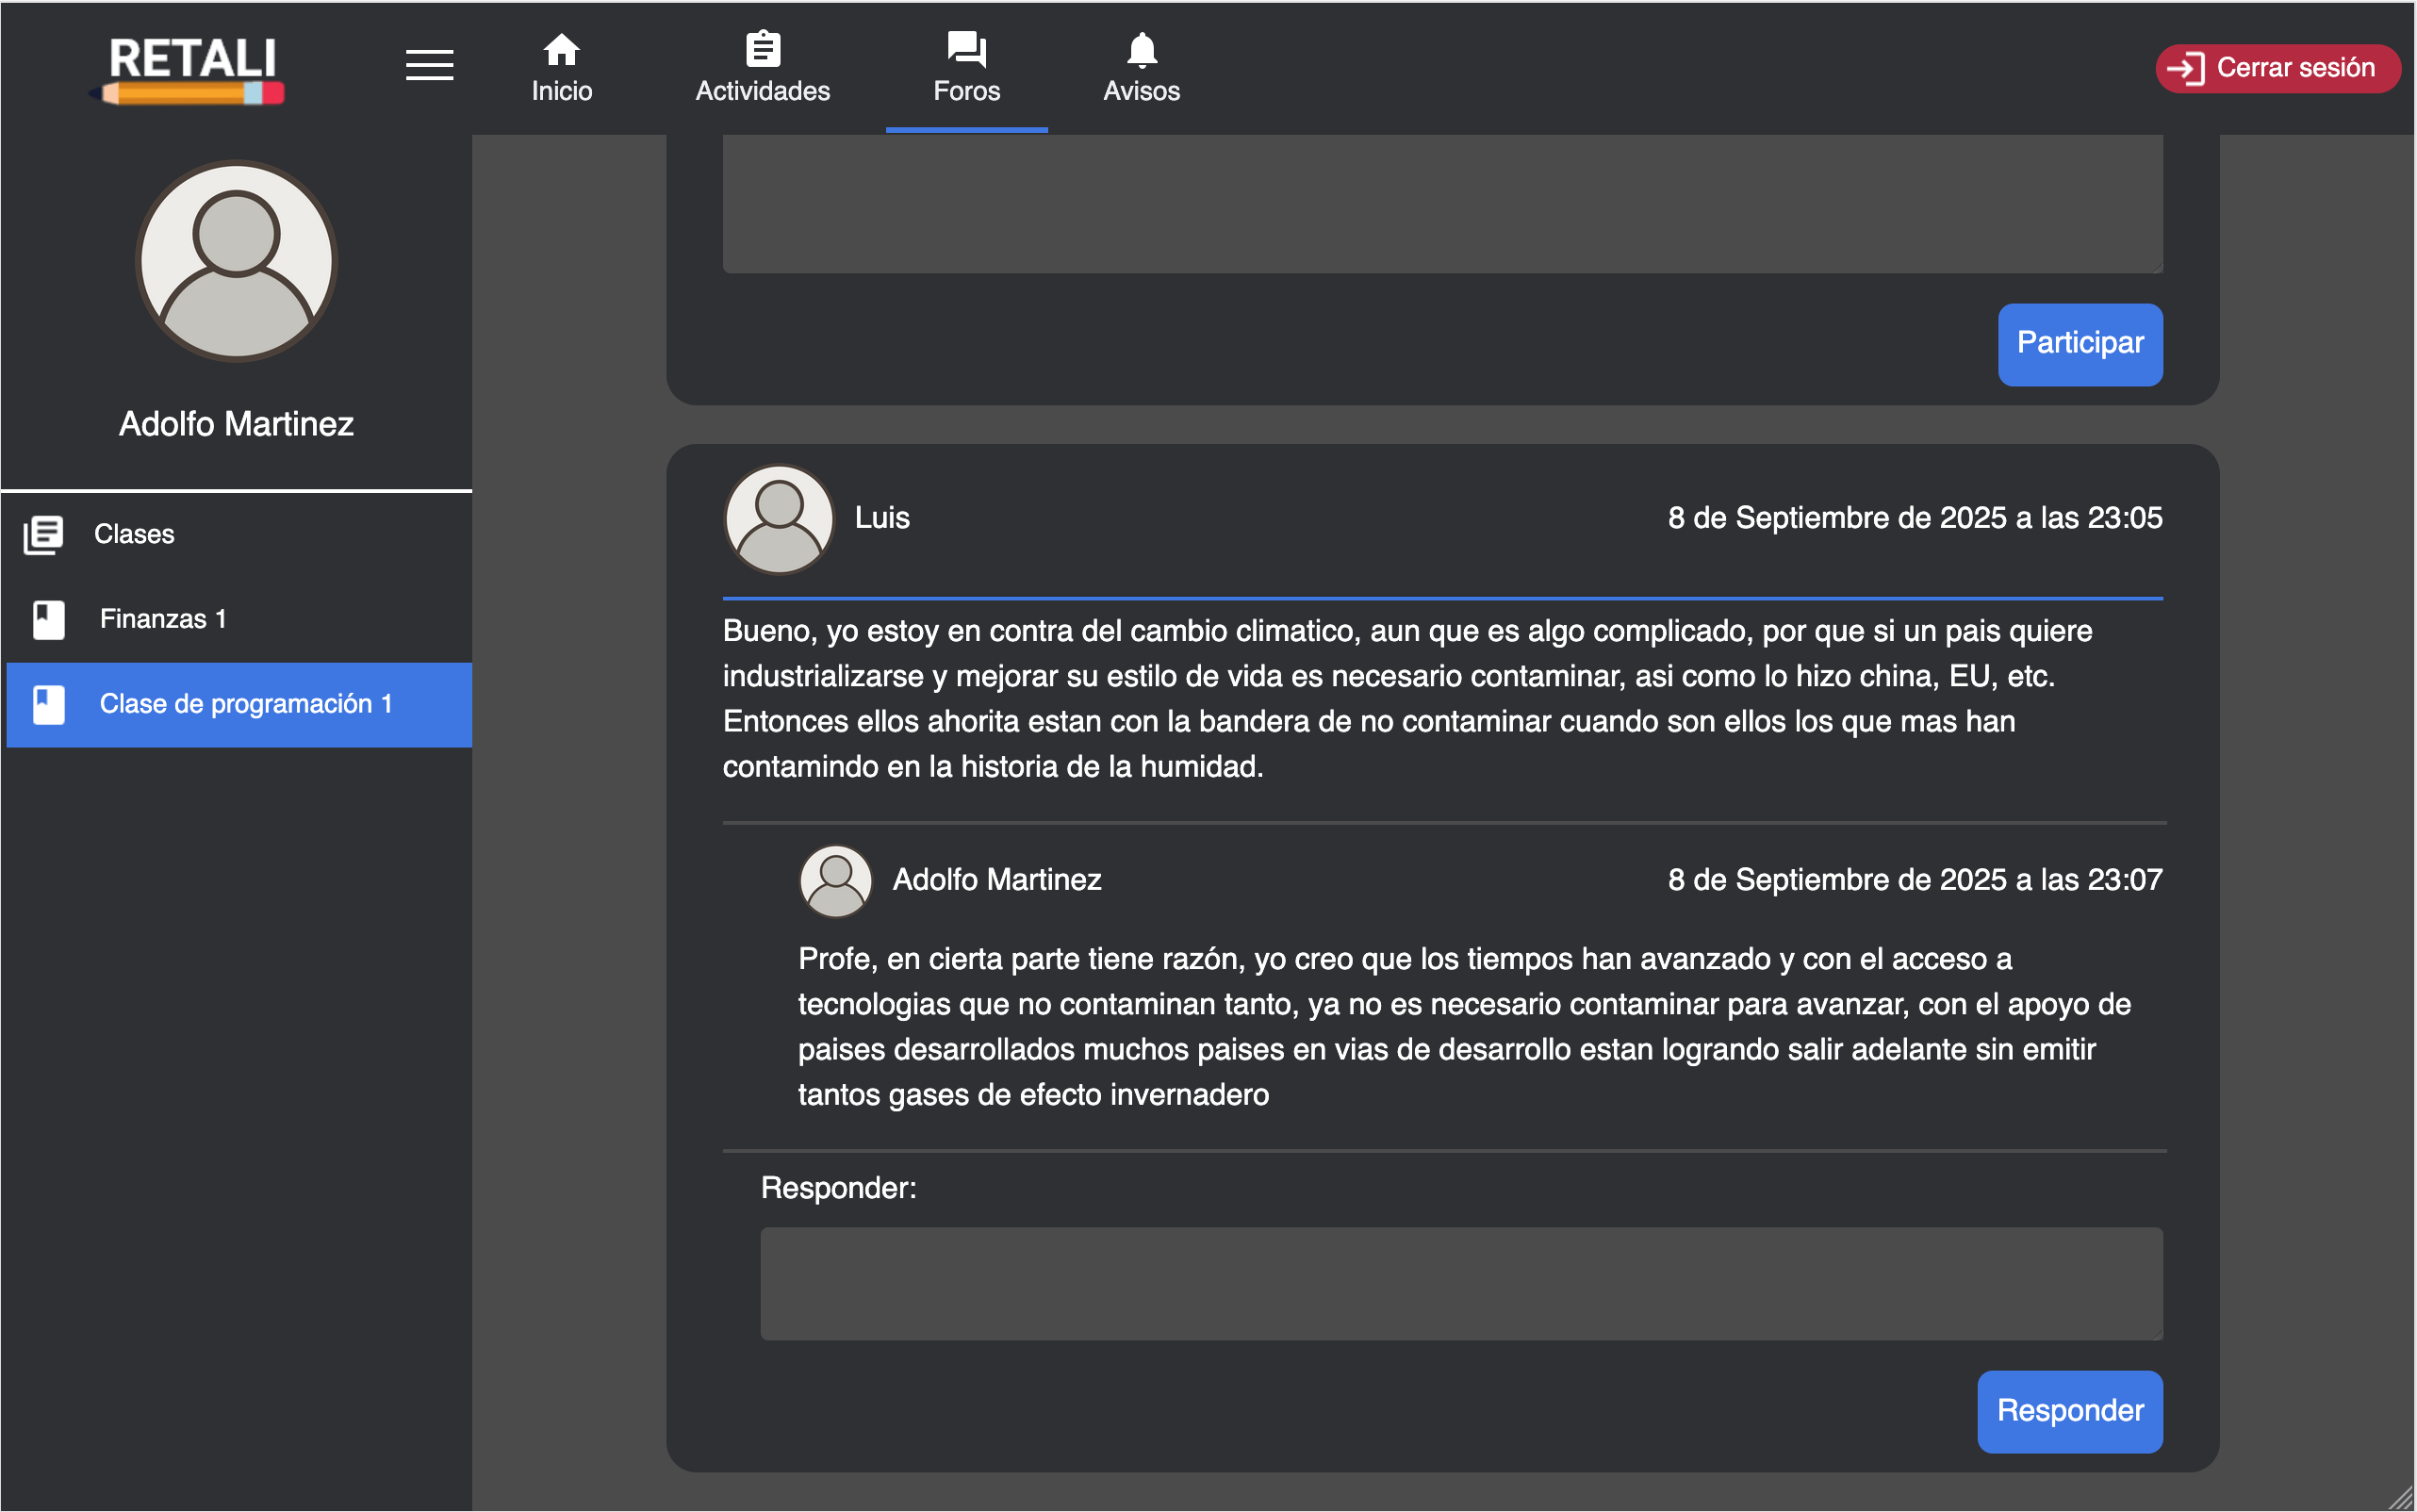Switch to the Foros tab
Viewport: 2417px width, 1512px height.
(964, 68)
